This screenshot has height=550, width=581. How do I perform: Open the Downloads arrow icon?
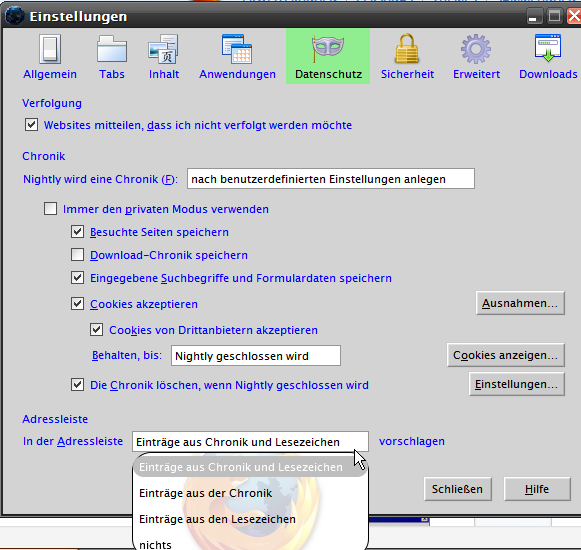point(548,48)
